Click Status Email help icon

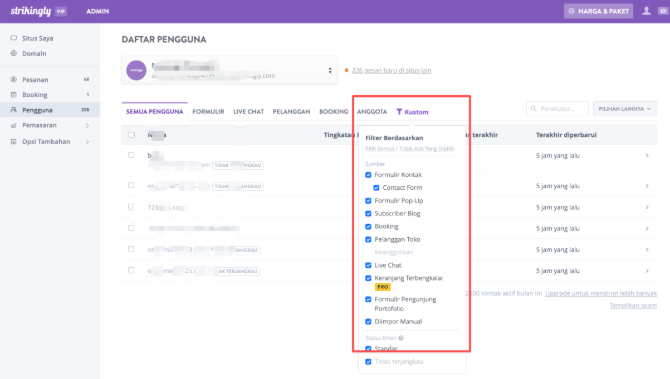coord(401,338)
